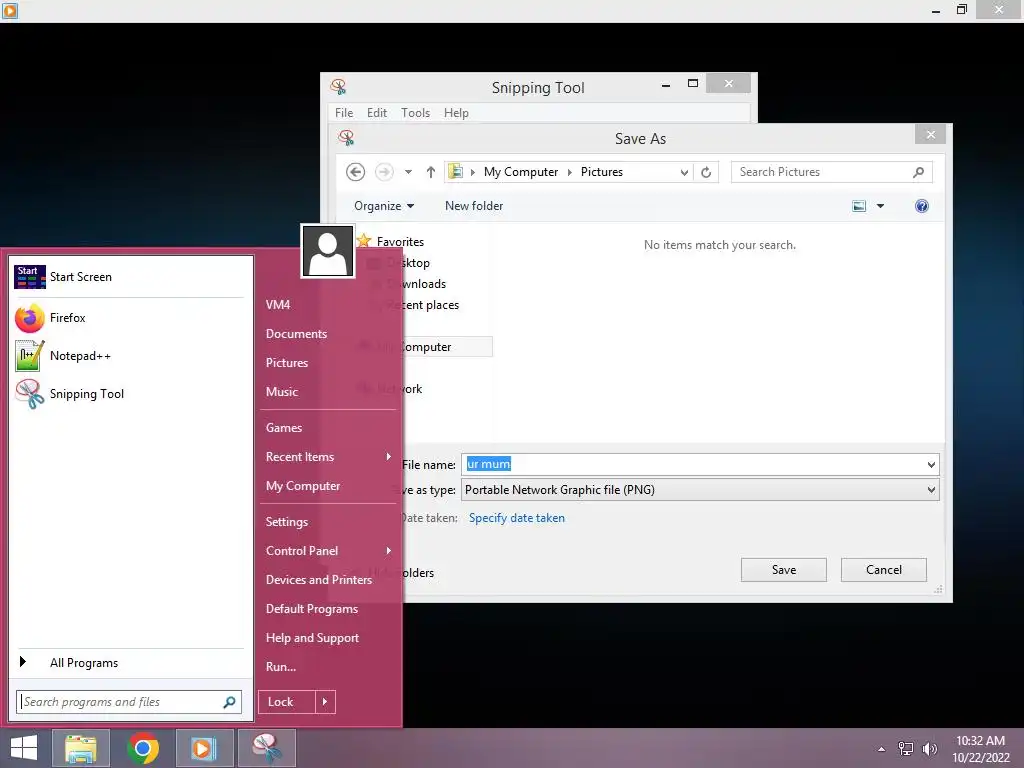Open Google Chrome from the taskbar
The image size is (1024, 768).
[x=143, y=748]
